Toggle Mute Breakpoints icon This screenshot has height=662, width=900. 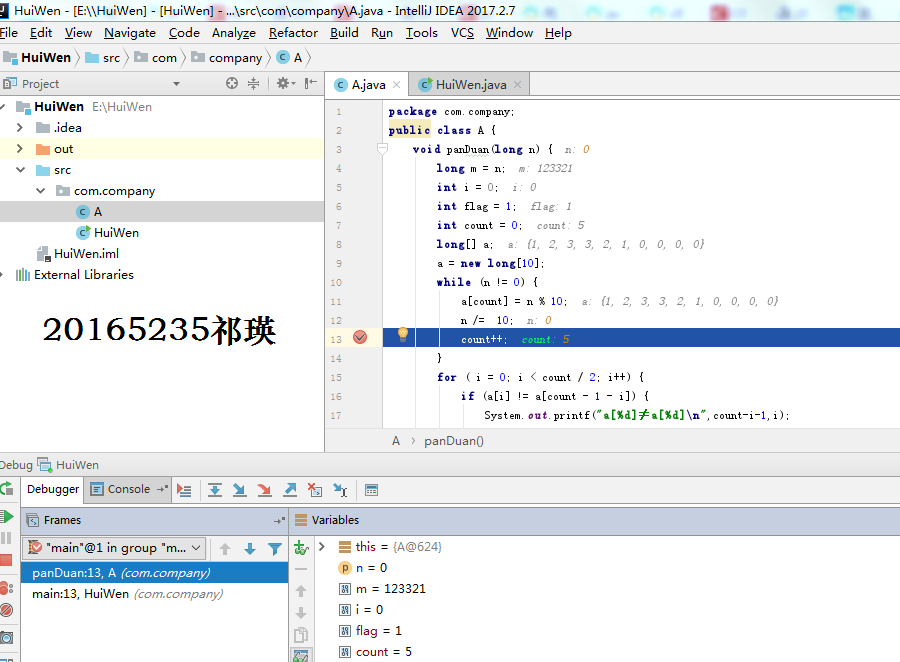(6, 610)
